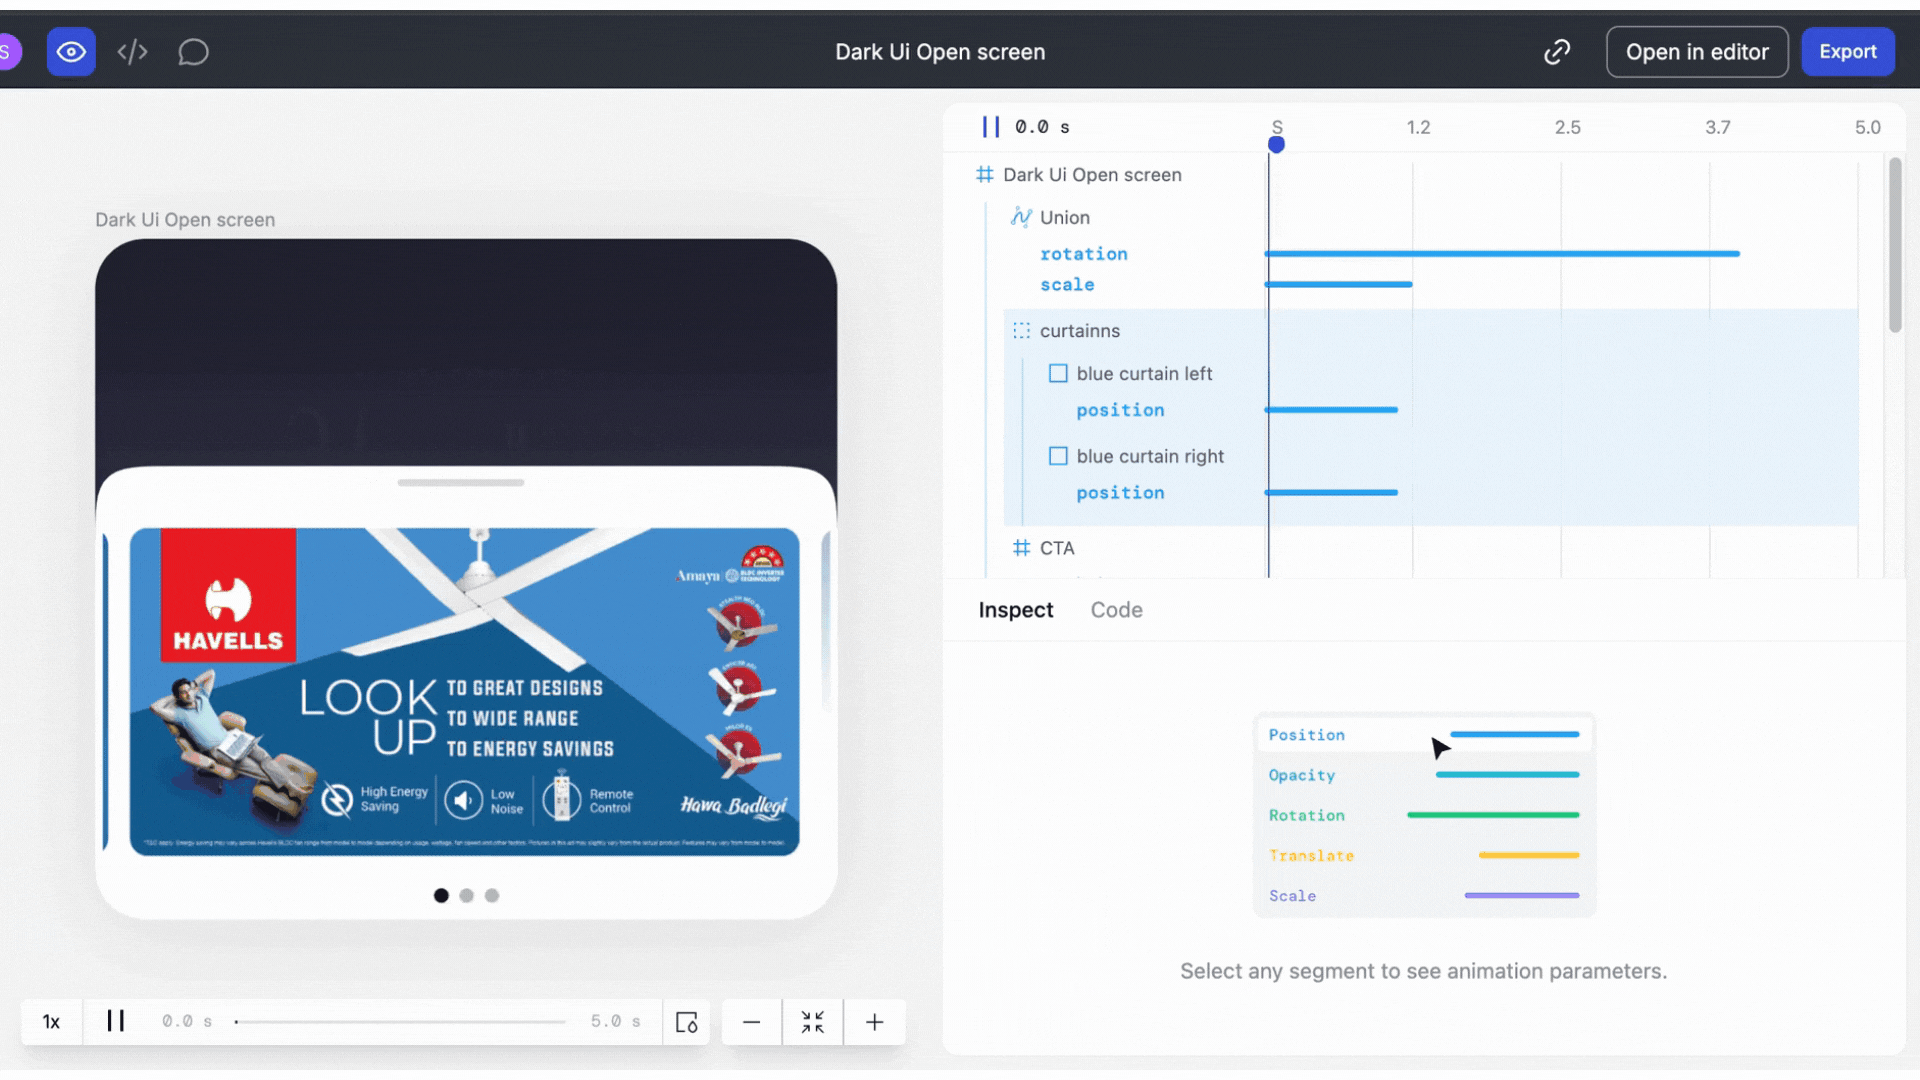Image resolution: width=1920 pixels, height=1080 pixels.
Task: Switch to the Code tab
Action: coord(1116,610)
